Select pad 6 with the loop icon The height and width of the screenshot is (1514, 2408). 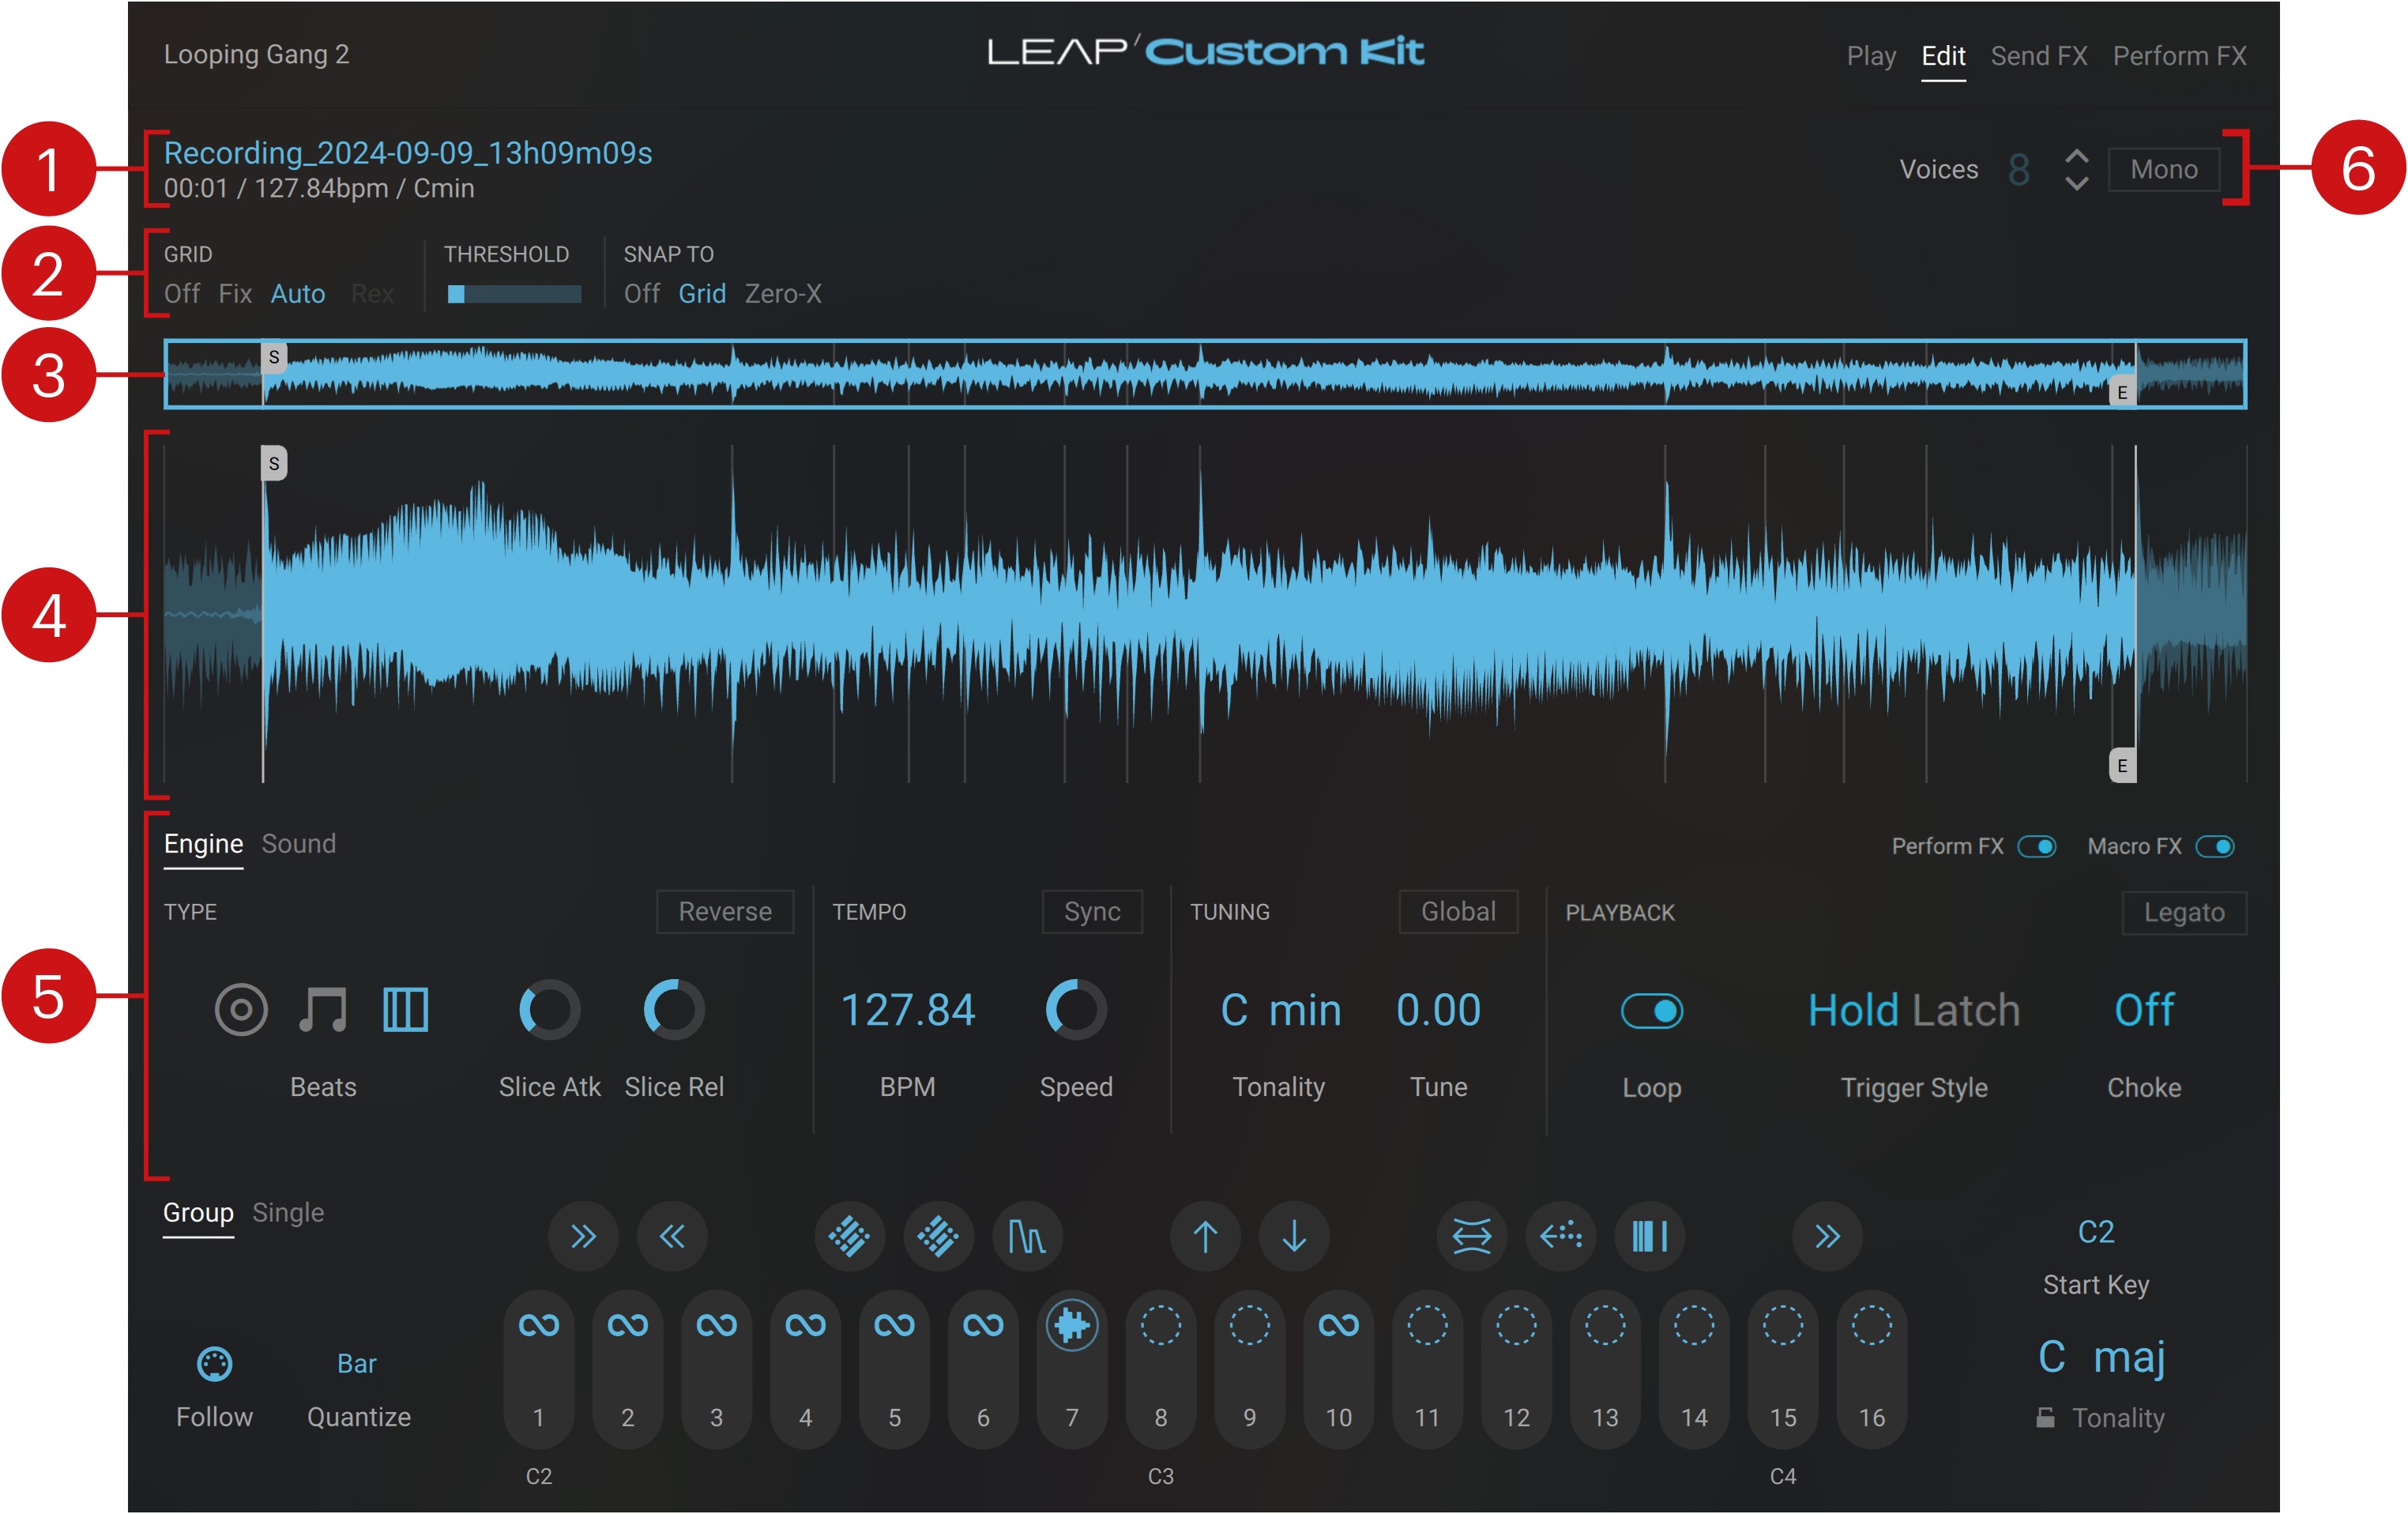click(x=983, y=1369)
